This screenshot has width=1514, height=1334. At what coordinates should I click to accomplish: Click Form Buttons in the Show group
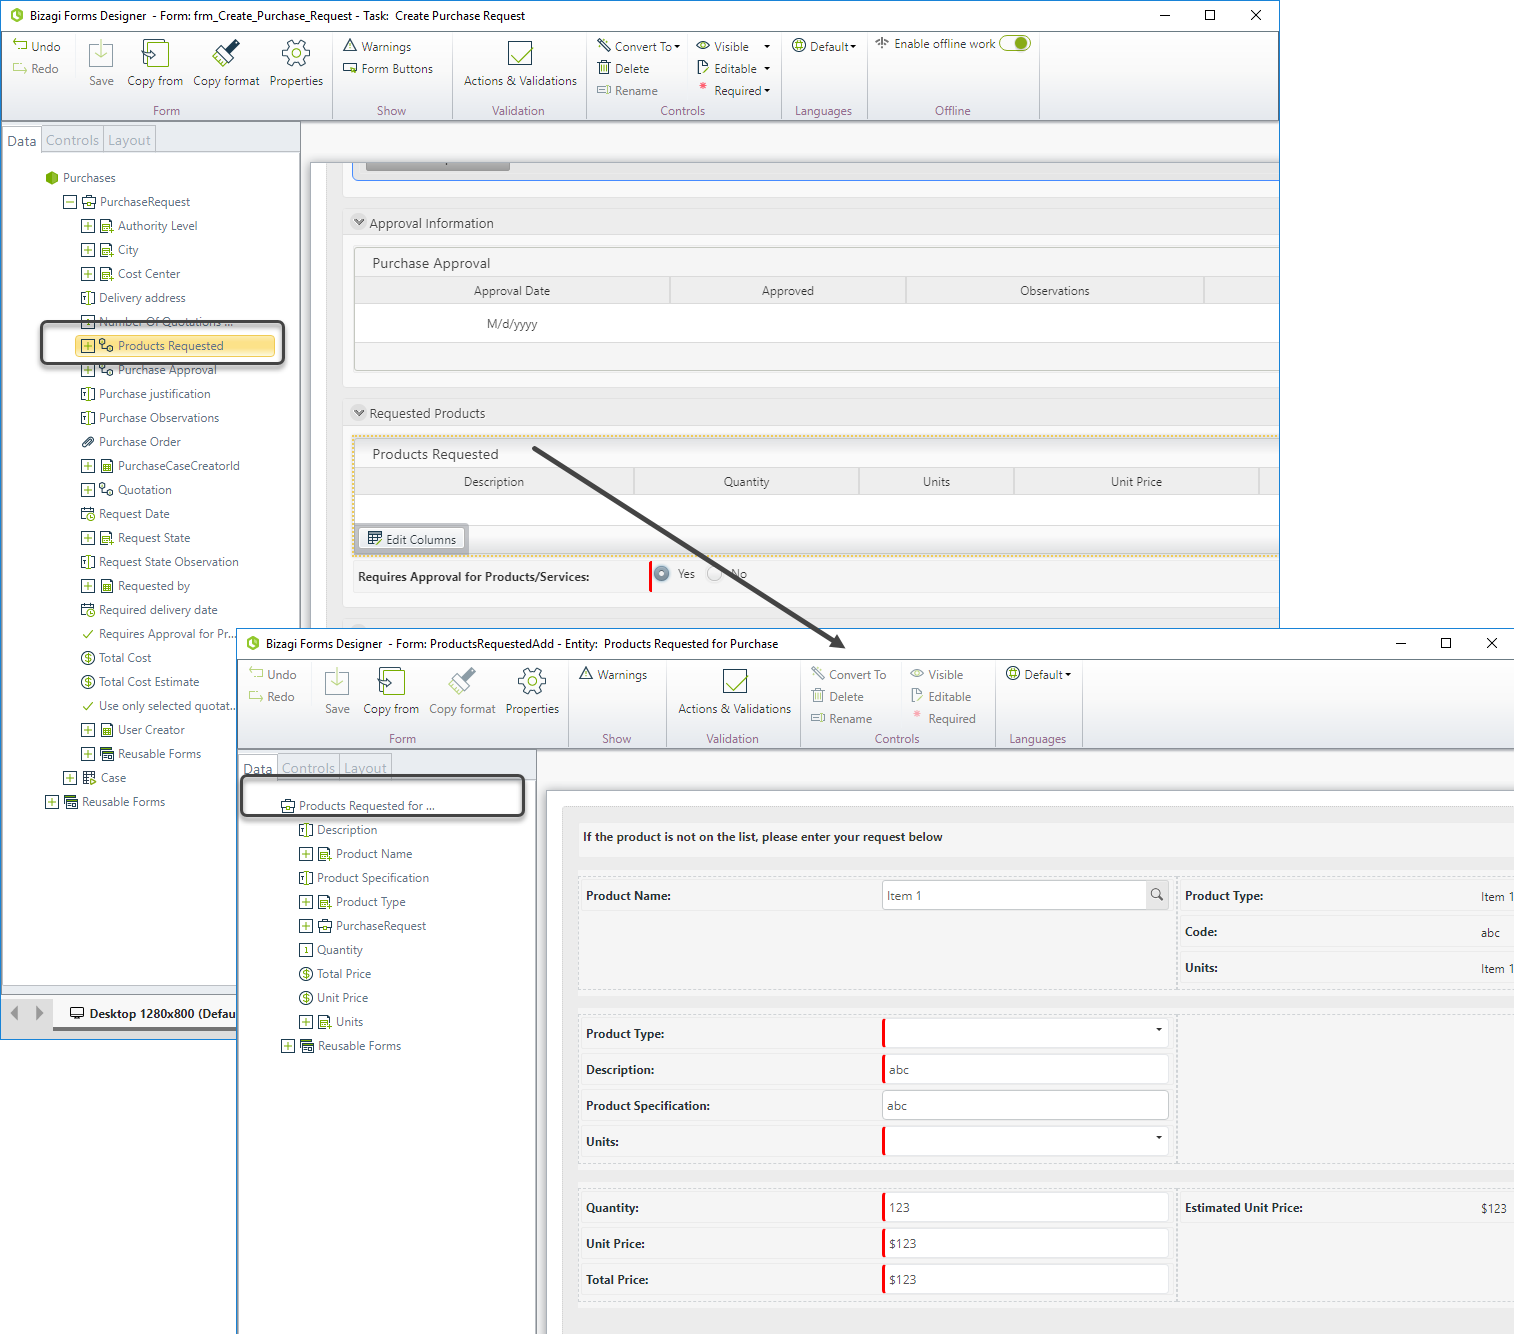(x=388, y=69)
